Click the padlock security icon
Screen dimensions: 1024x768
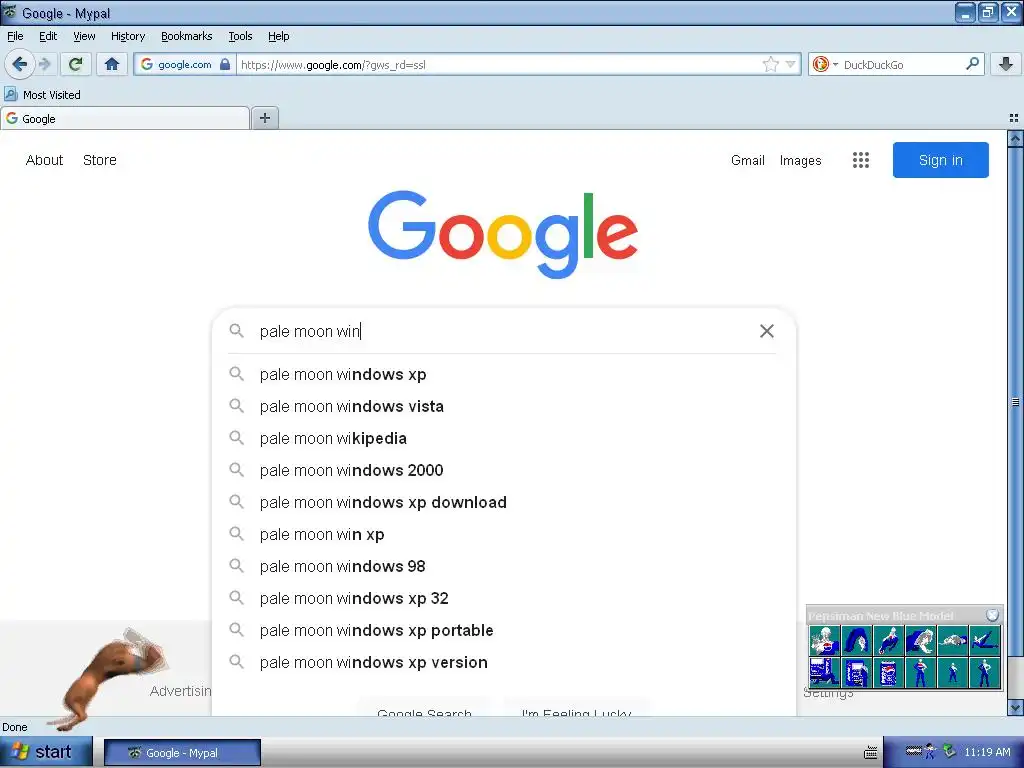(225, 64)
